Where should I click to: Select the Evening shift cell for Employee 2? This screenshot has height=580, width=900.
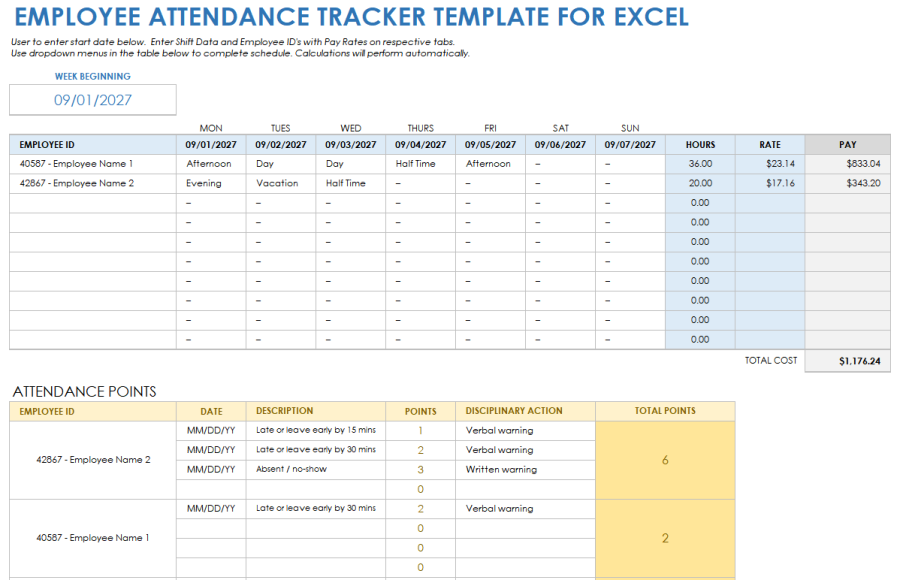[x=211, y=183]
